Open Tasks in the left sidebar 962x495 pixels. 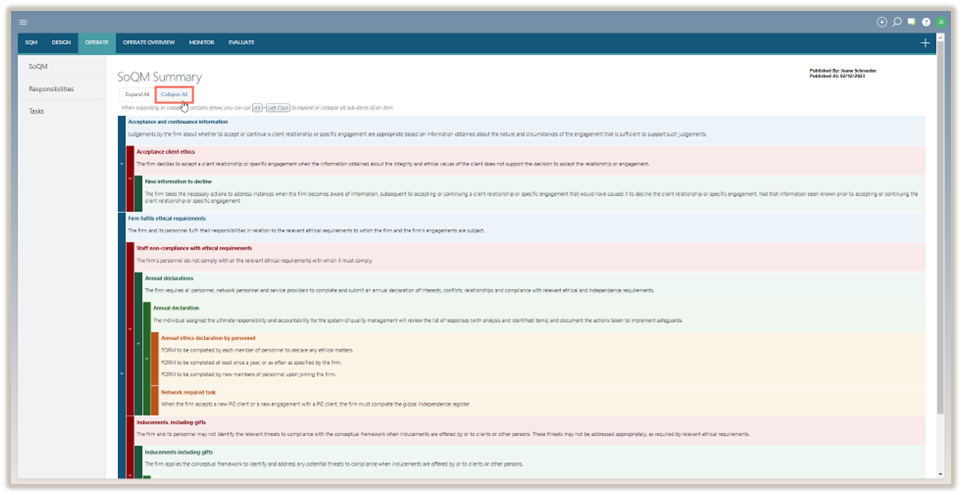coord(36,110)
